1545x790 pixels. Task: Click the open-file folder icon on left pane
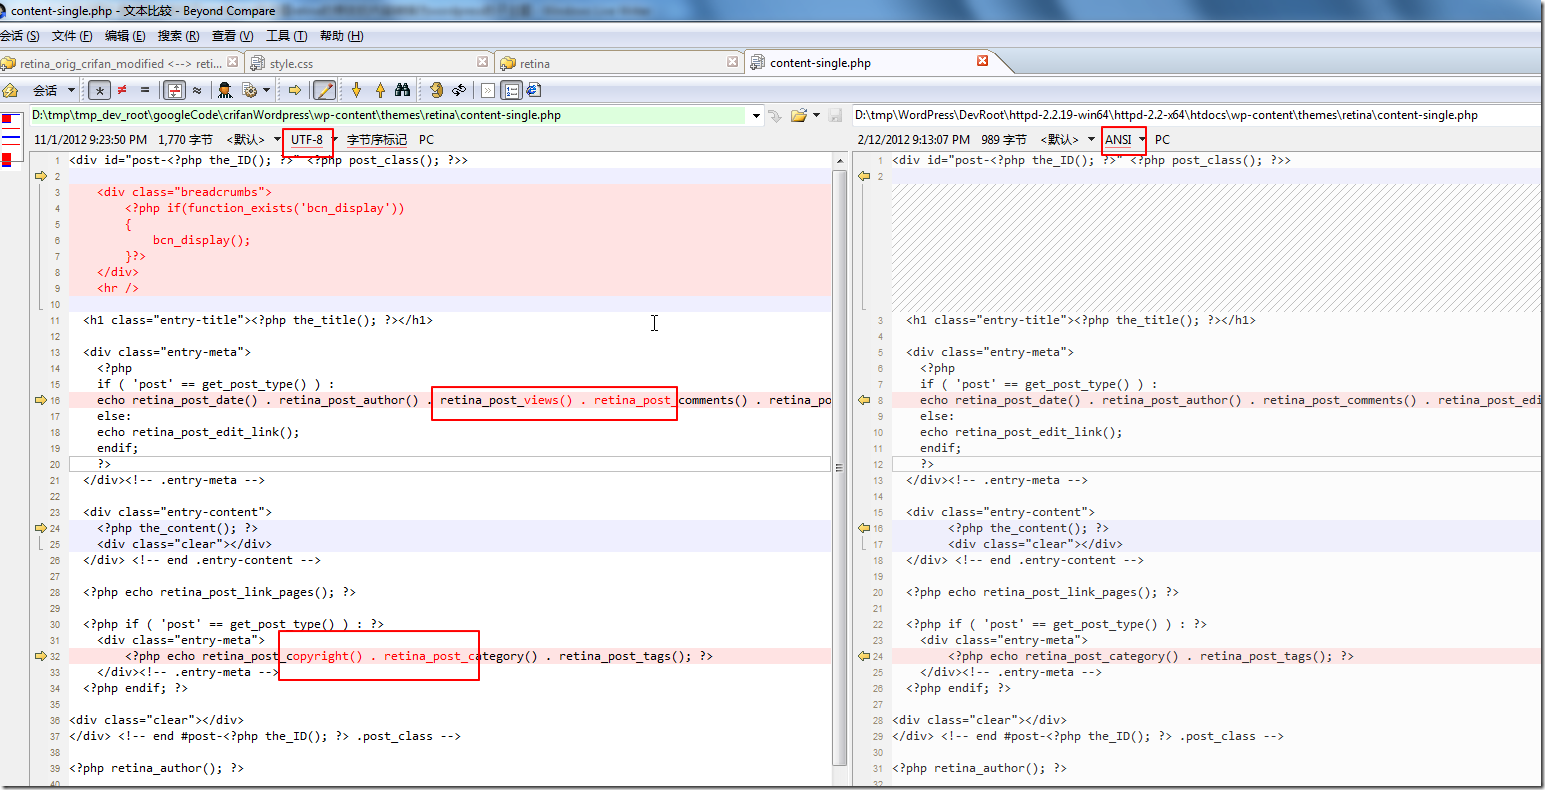point(798,115)
